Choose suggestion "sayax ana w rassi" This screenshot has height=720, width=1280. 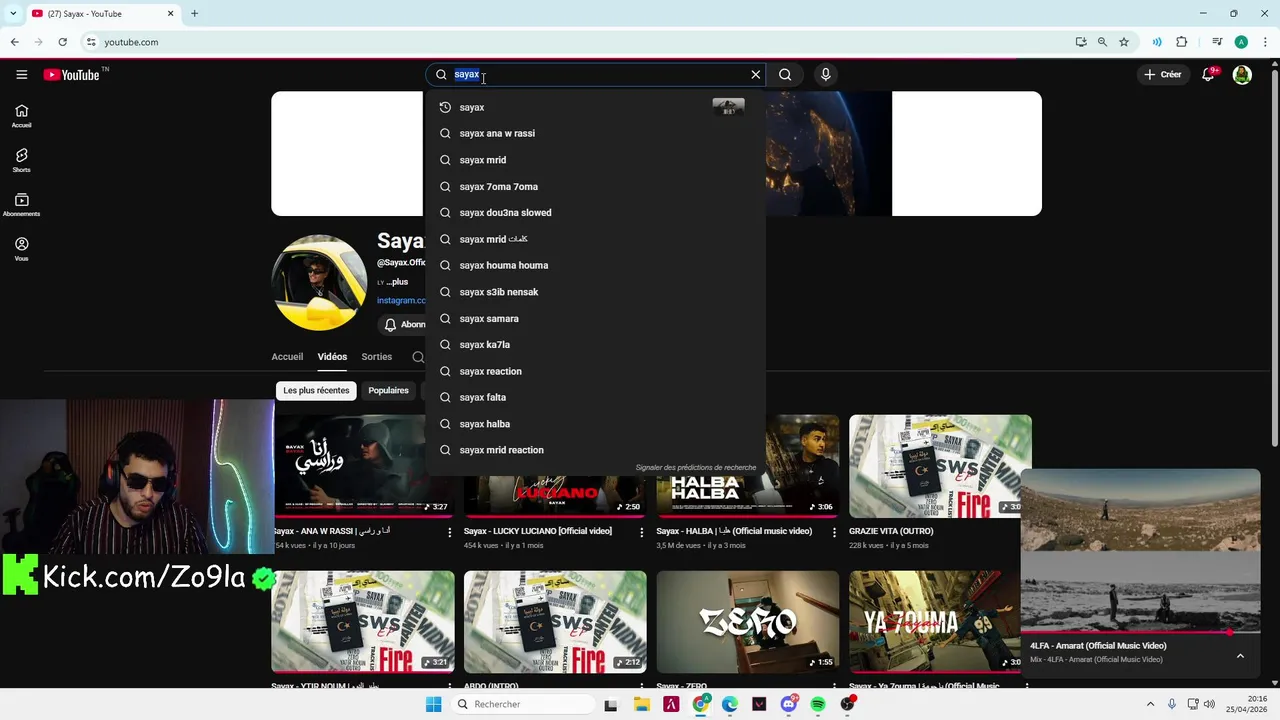(x=595, y=133)
